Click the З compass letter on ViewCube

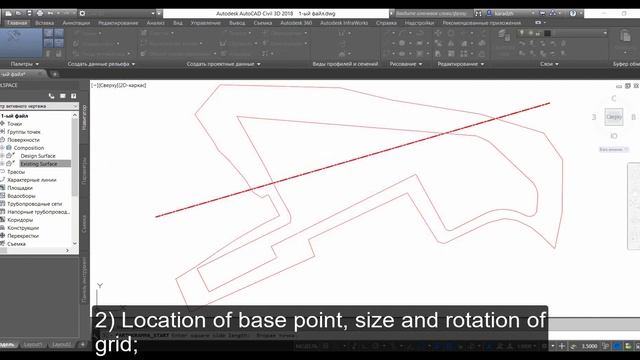594,117
